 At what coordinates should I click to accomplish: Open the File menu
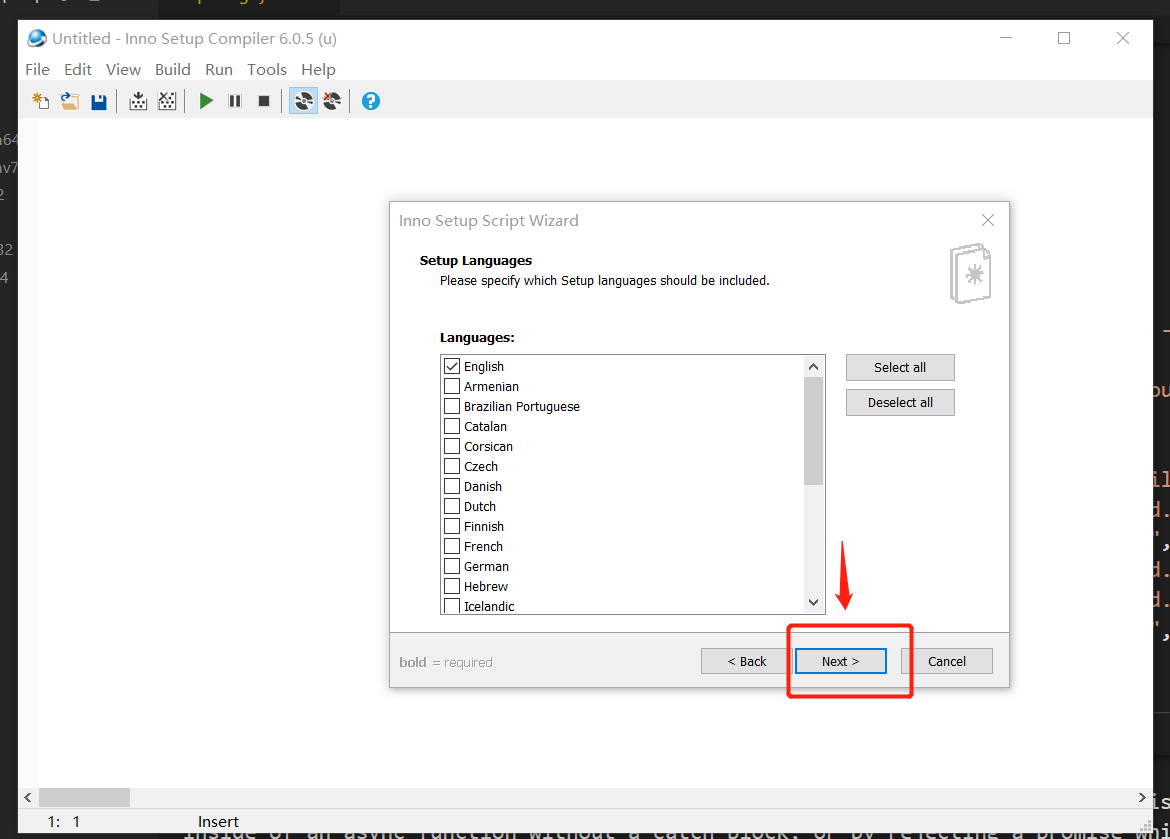point(37,69)
